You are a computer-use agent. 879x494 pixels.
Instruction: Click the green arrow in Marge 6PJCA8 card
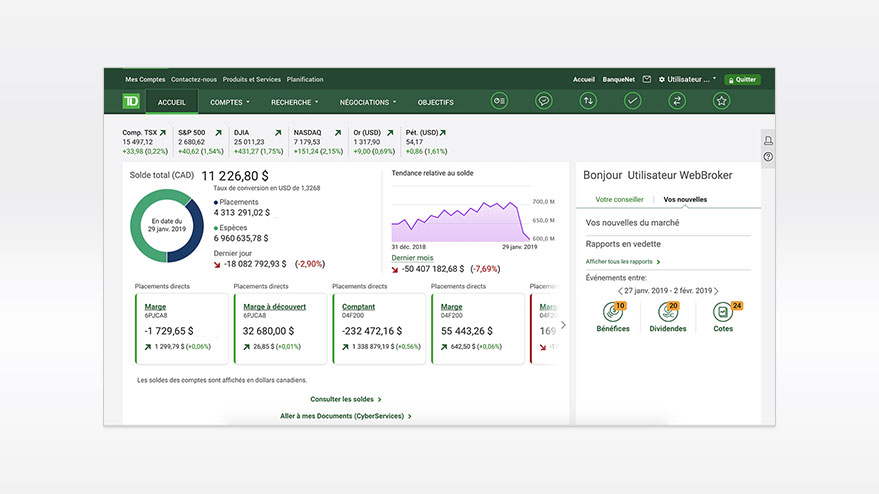pos(148,347)
